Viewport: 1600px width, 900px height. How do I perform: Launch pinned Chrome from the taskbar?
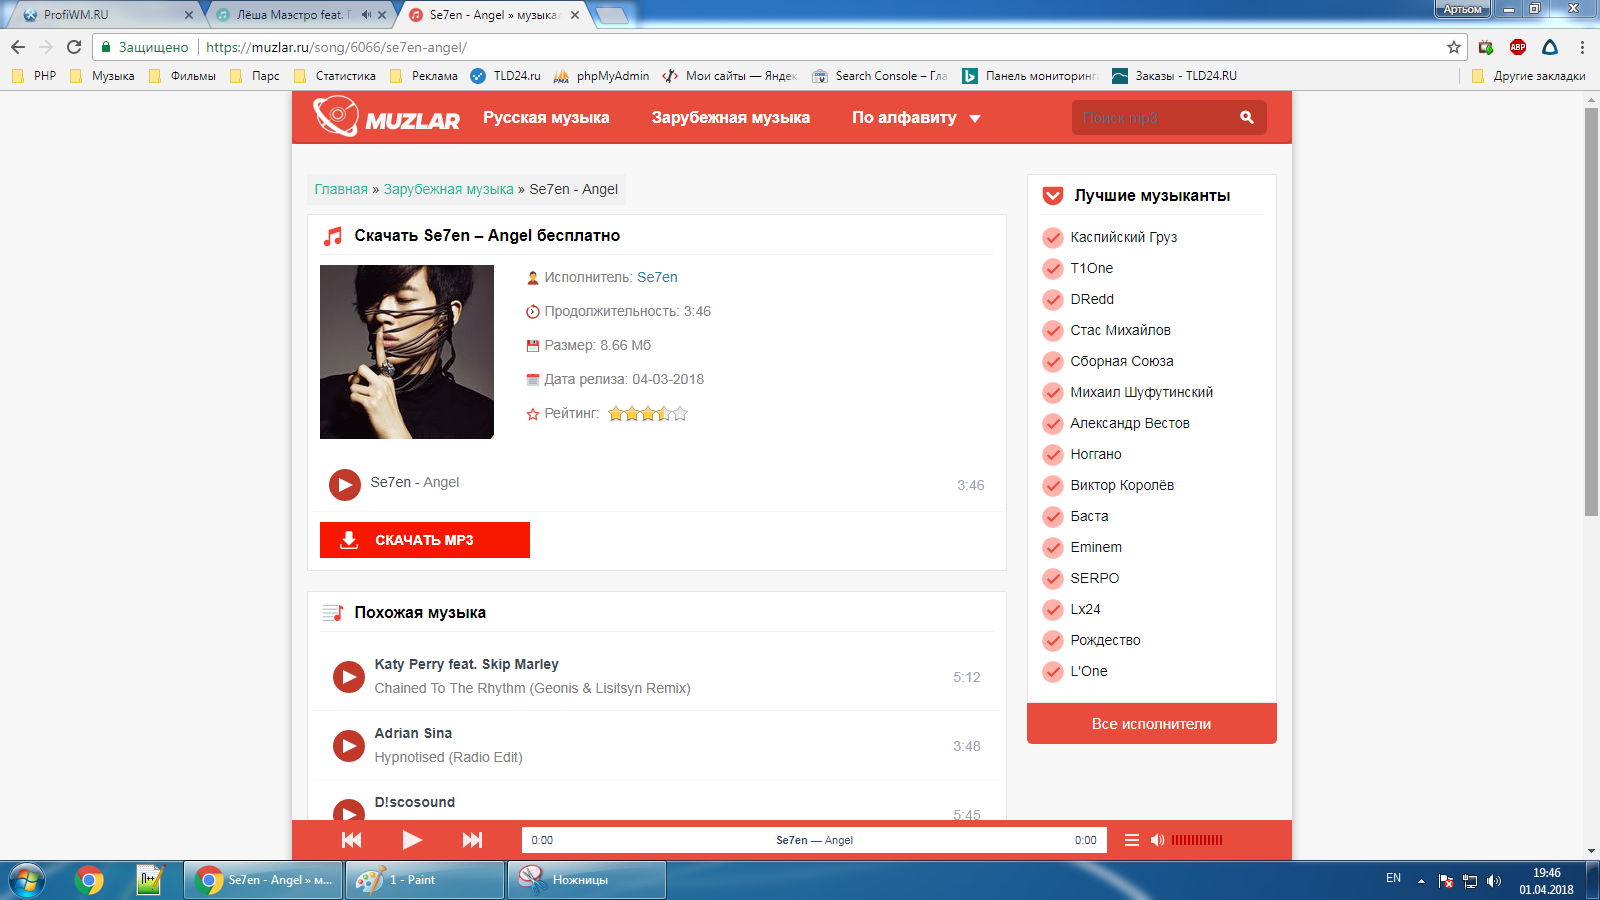click(89, 880)
